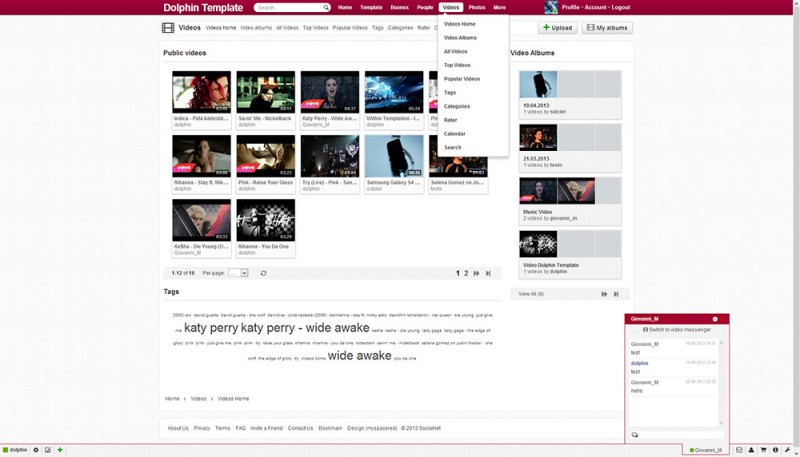
Task: Click the Logout link
Action: (x=620, y=8)
